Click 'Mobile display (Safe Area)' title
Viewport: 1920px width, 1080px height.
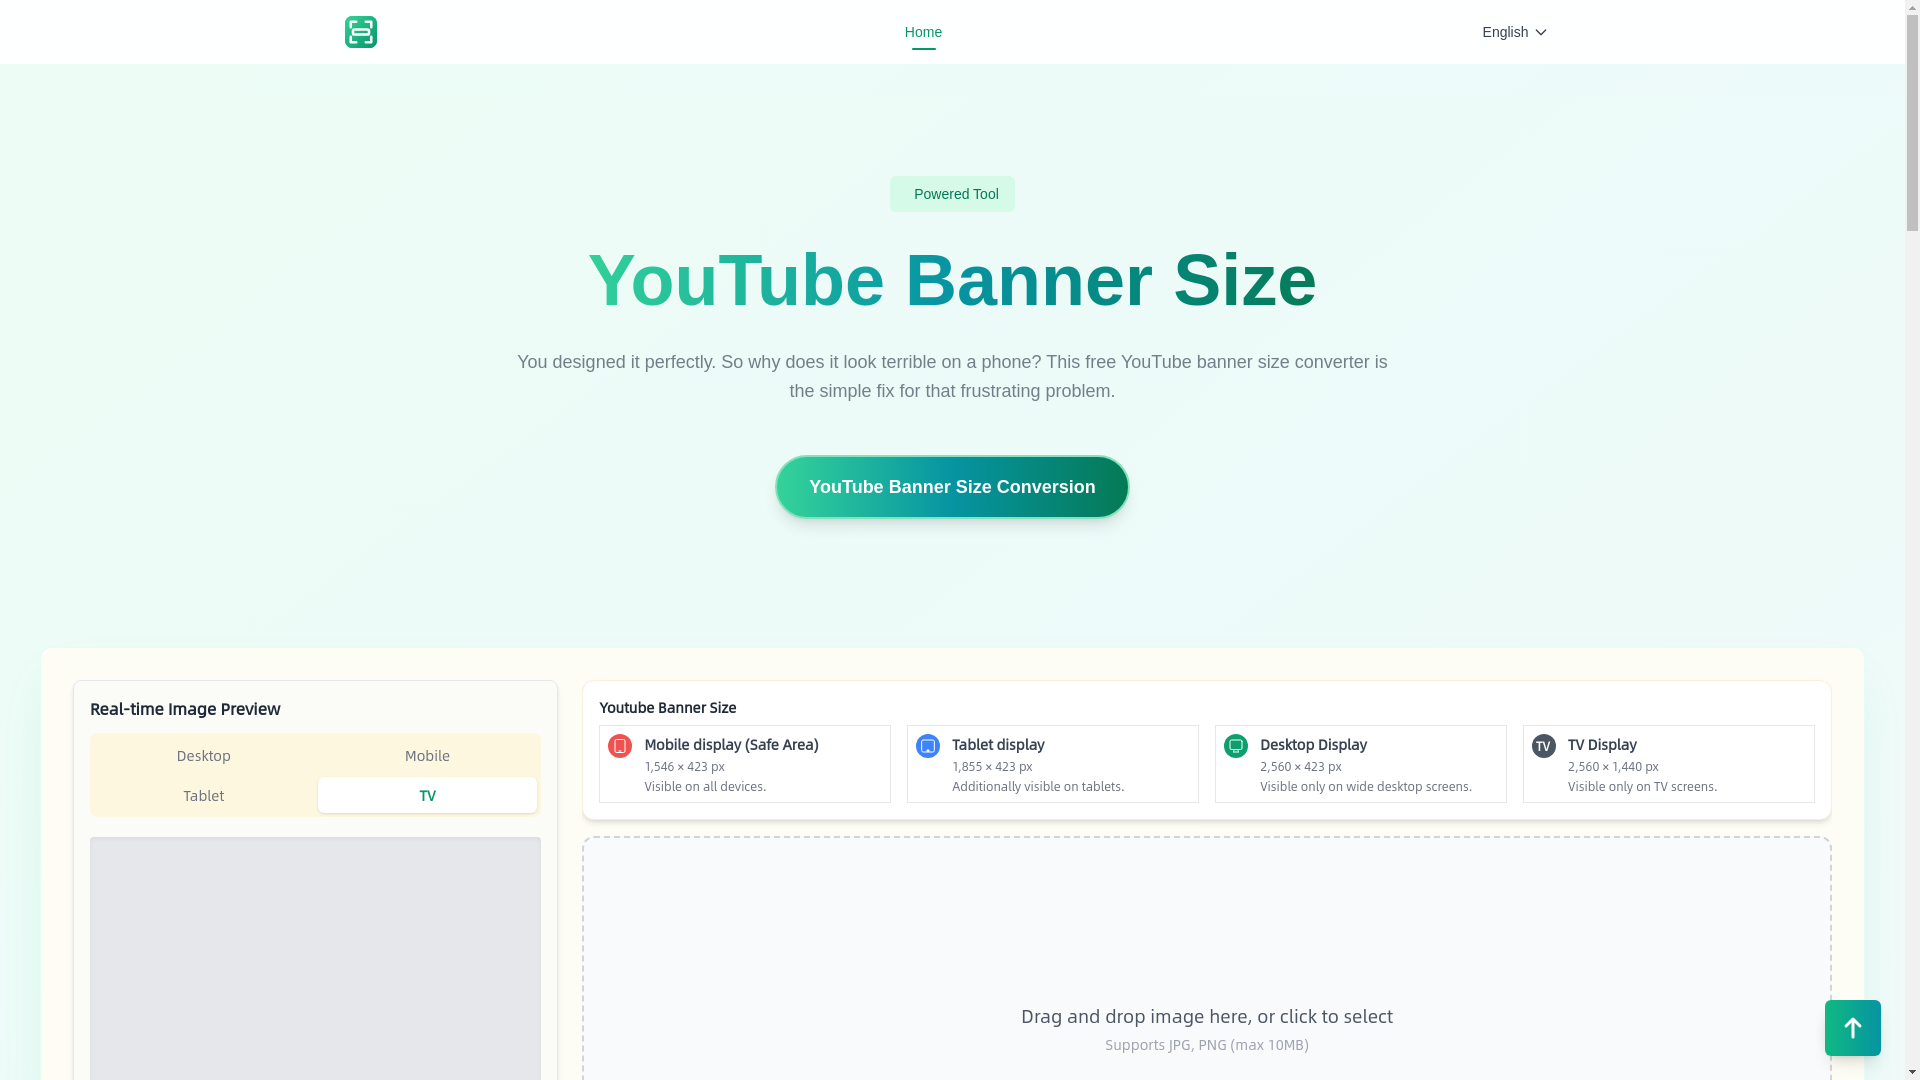tap(731, 745)
